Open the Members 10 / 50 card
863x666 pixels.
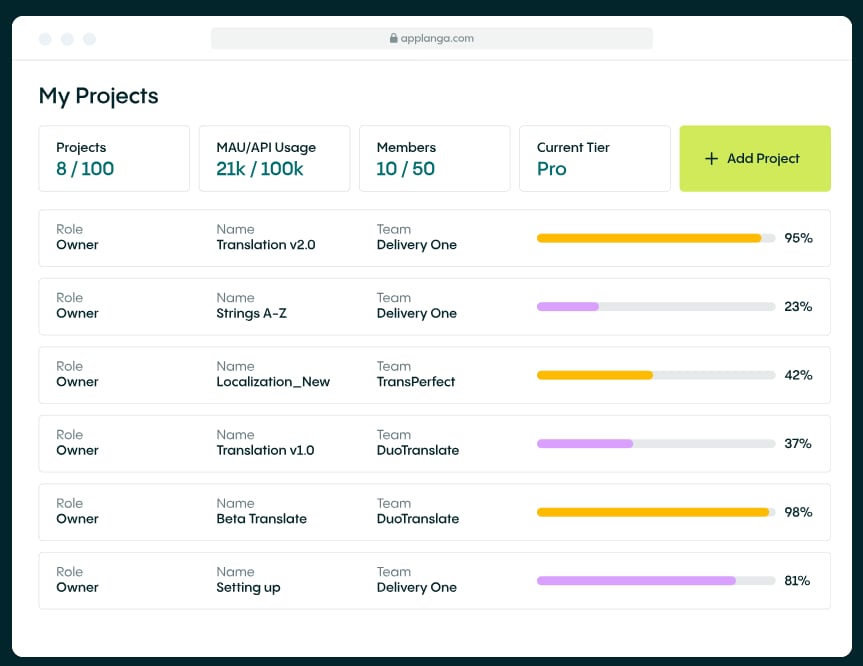tap(434, 158)
